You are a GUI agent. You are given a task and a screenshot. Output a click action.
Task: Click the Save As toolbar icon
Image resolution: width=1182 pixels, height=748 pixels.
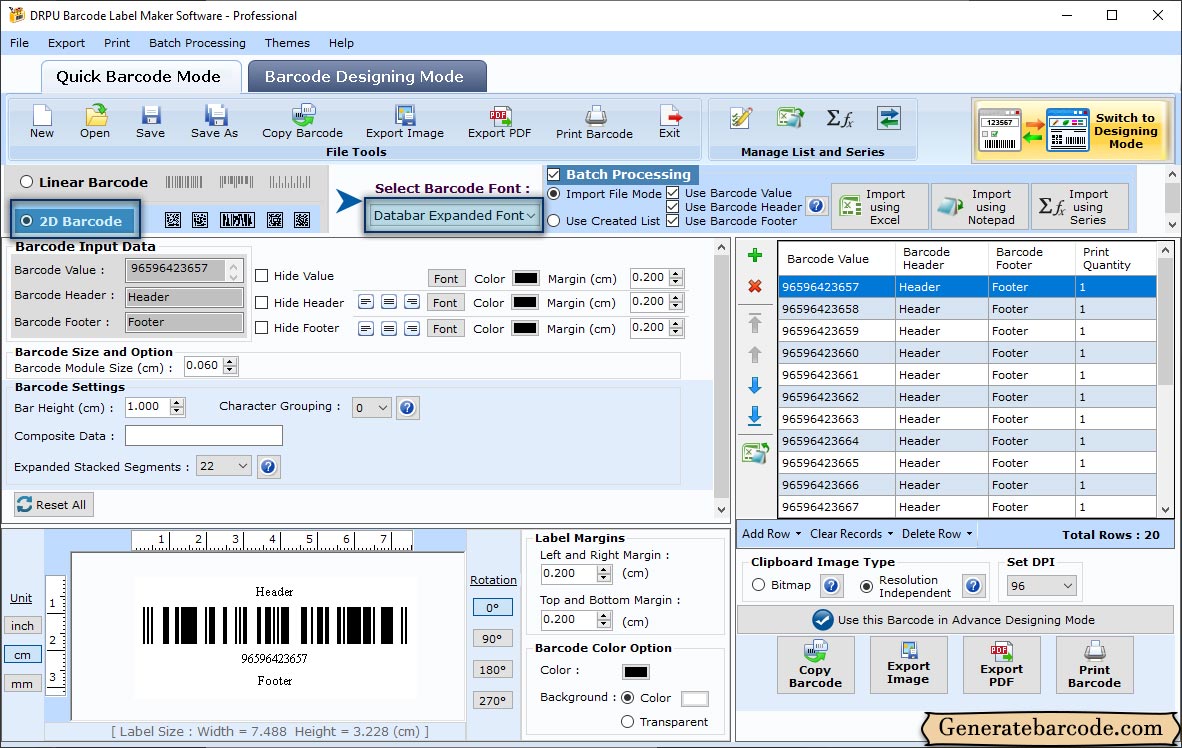214,122
